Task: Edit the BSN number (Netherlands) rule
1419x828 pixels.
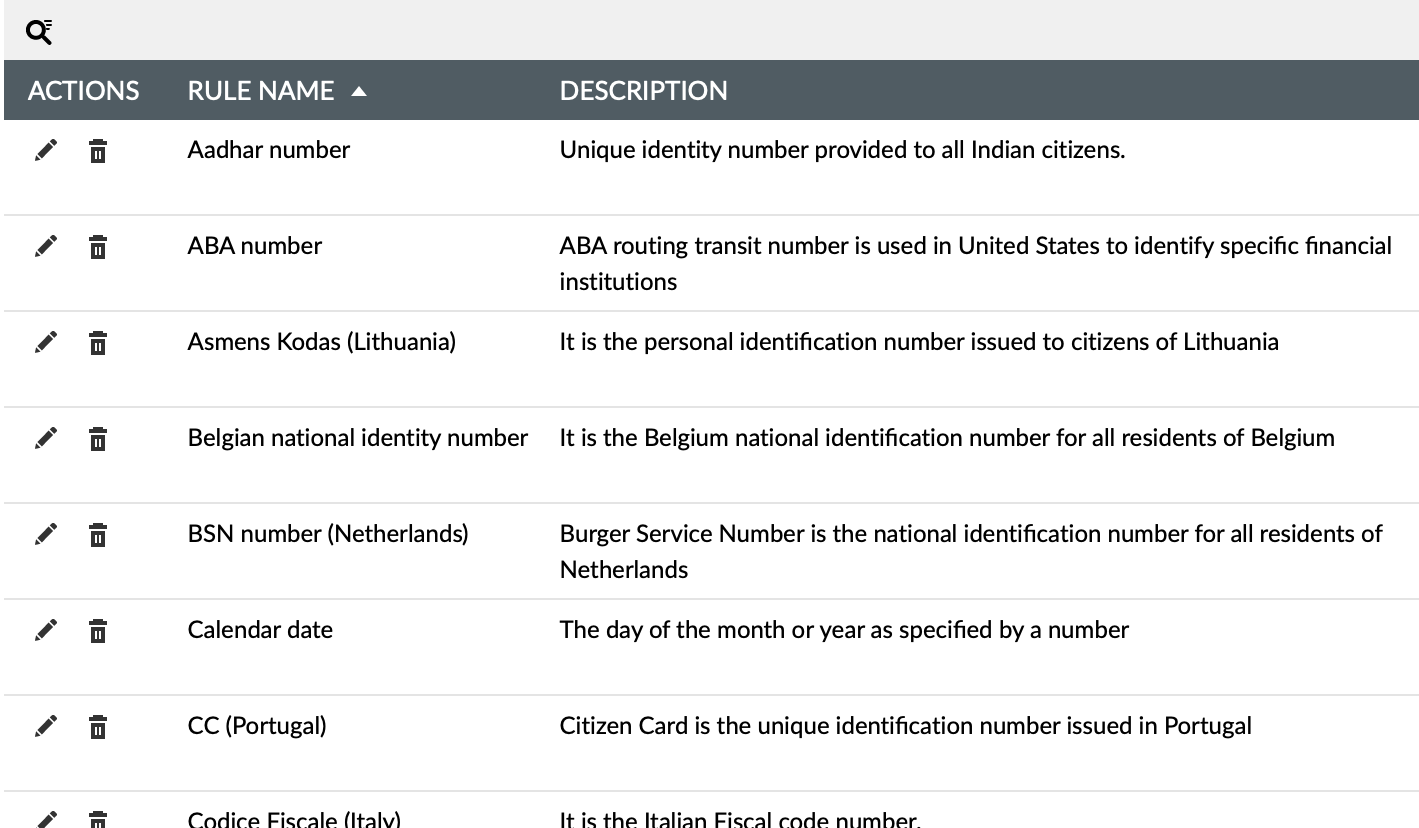Action: click(x=46, y=535)
